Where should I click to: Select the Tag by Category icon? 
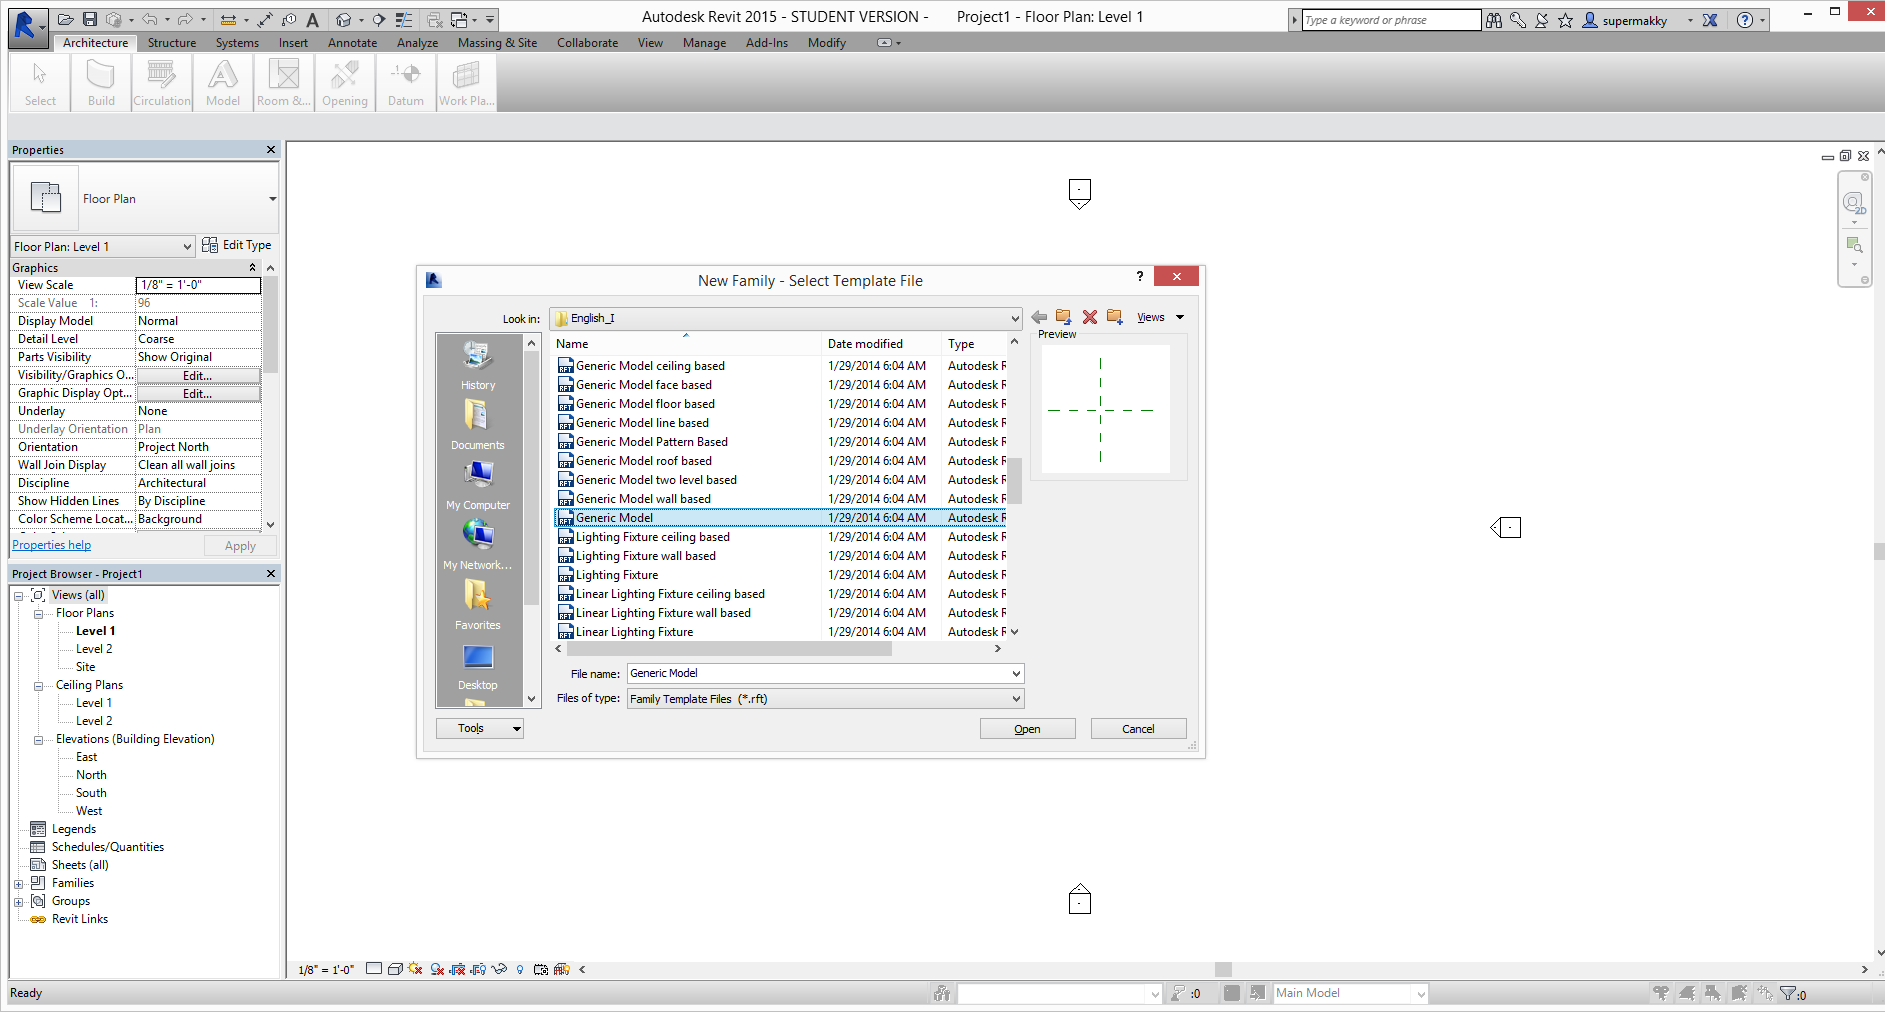point(289,20)
